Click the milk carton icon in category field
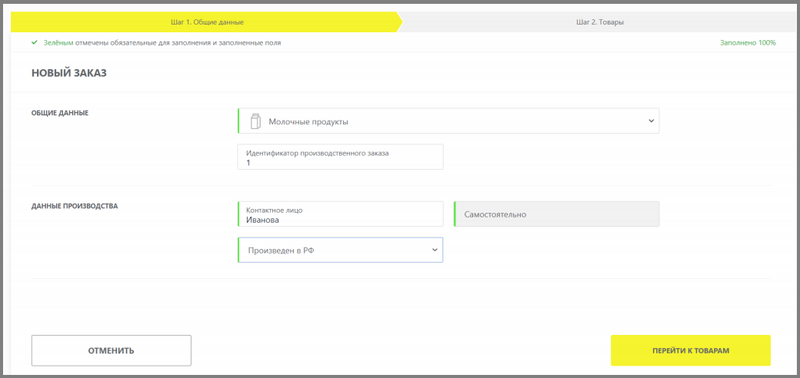This screenshot has width=800, height=378. point(255,121)
